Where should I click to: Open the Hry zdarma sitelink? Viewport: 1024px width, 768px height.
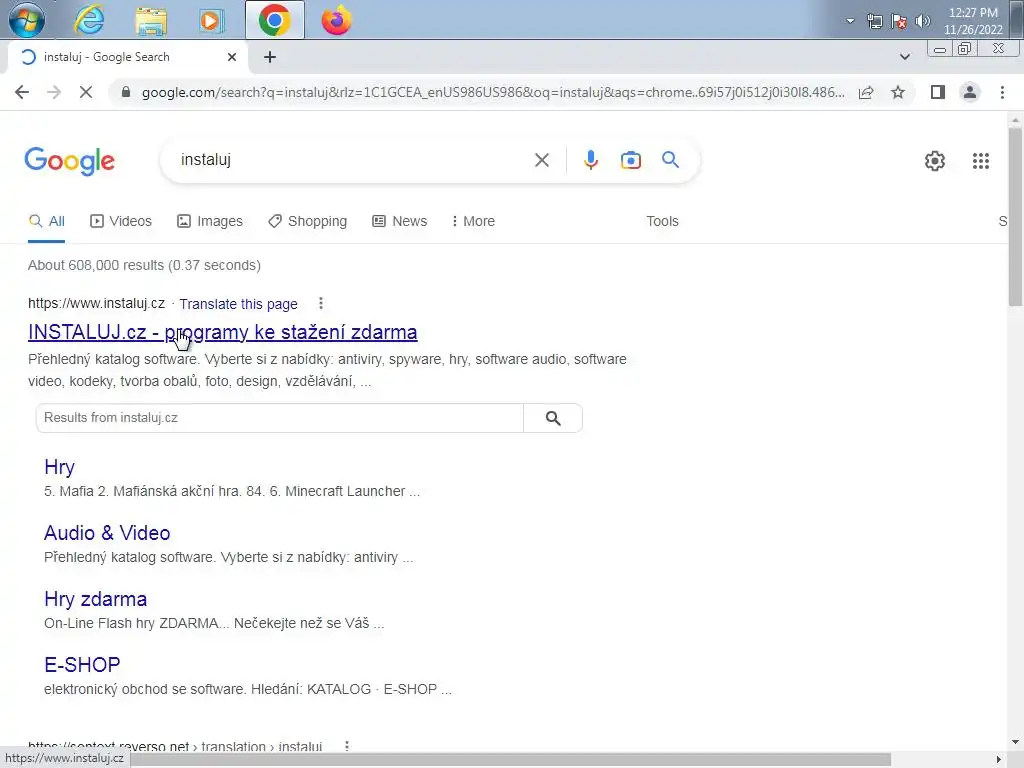point(95,599)
